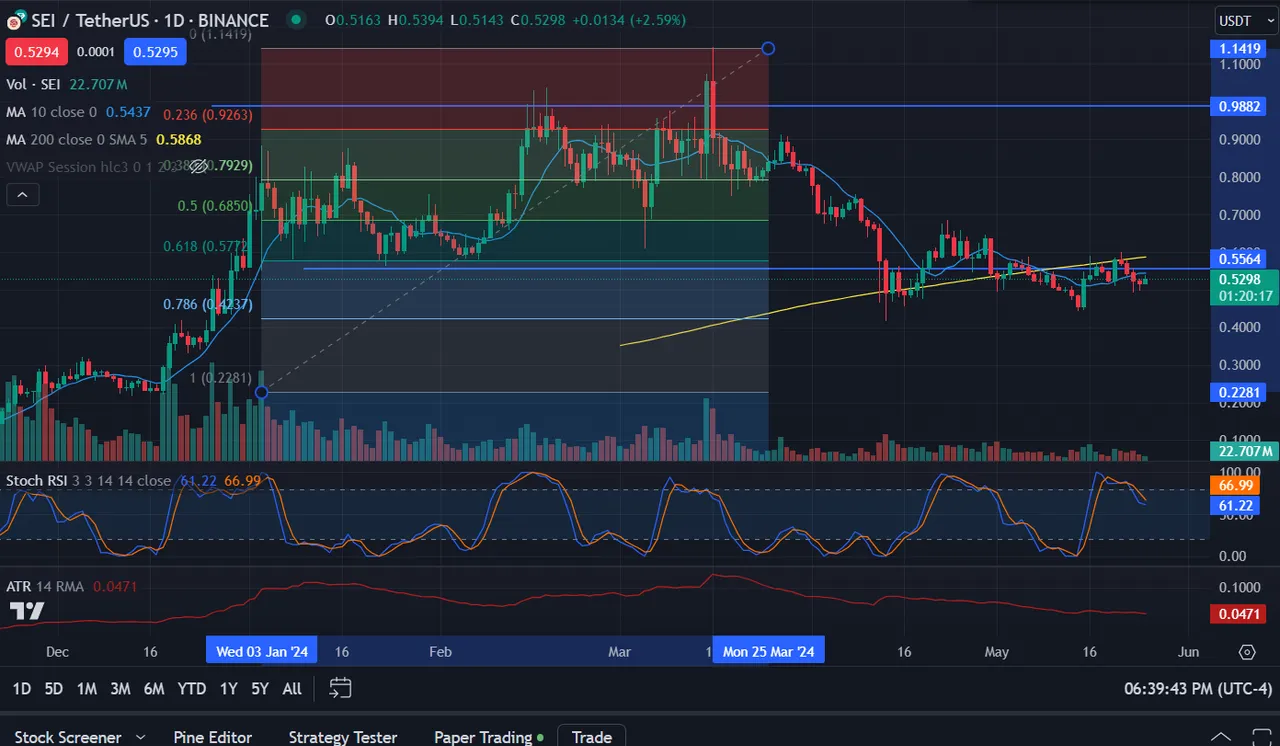This screenshot has height=746, width=1280.
Task: Click the 0.2281 Fib level price label
Action: click(1238, 392)
